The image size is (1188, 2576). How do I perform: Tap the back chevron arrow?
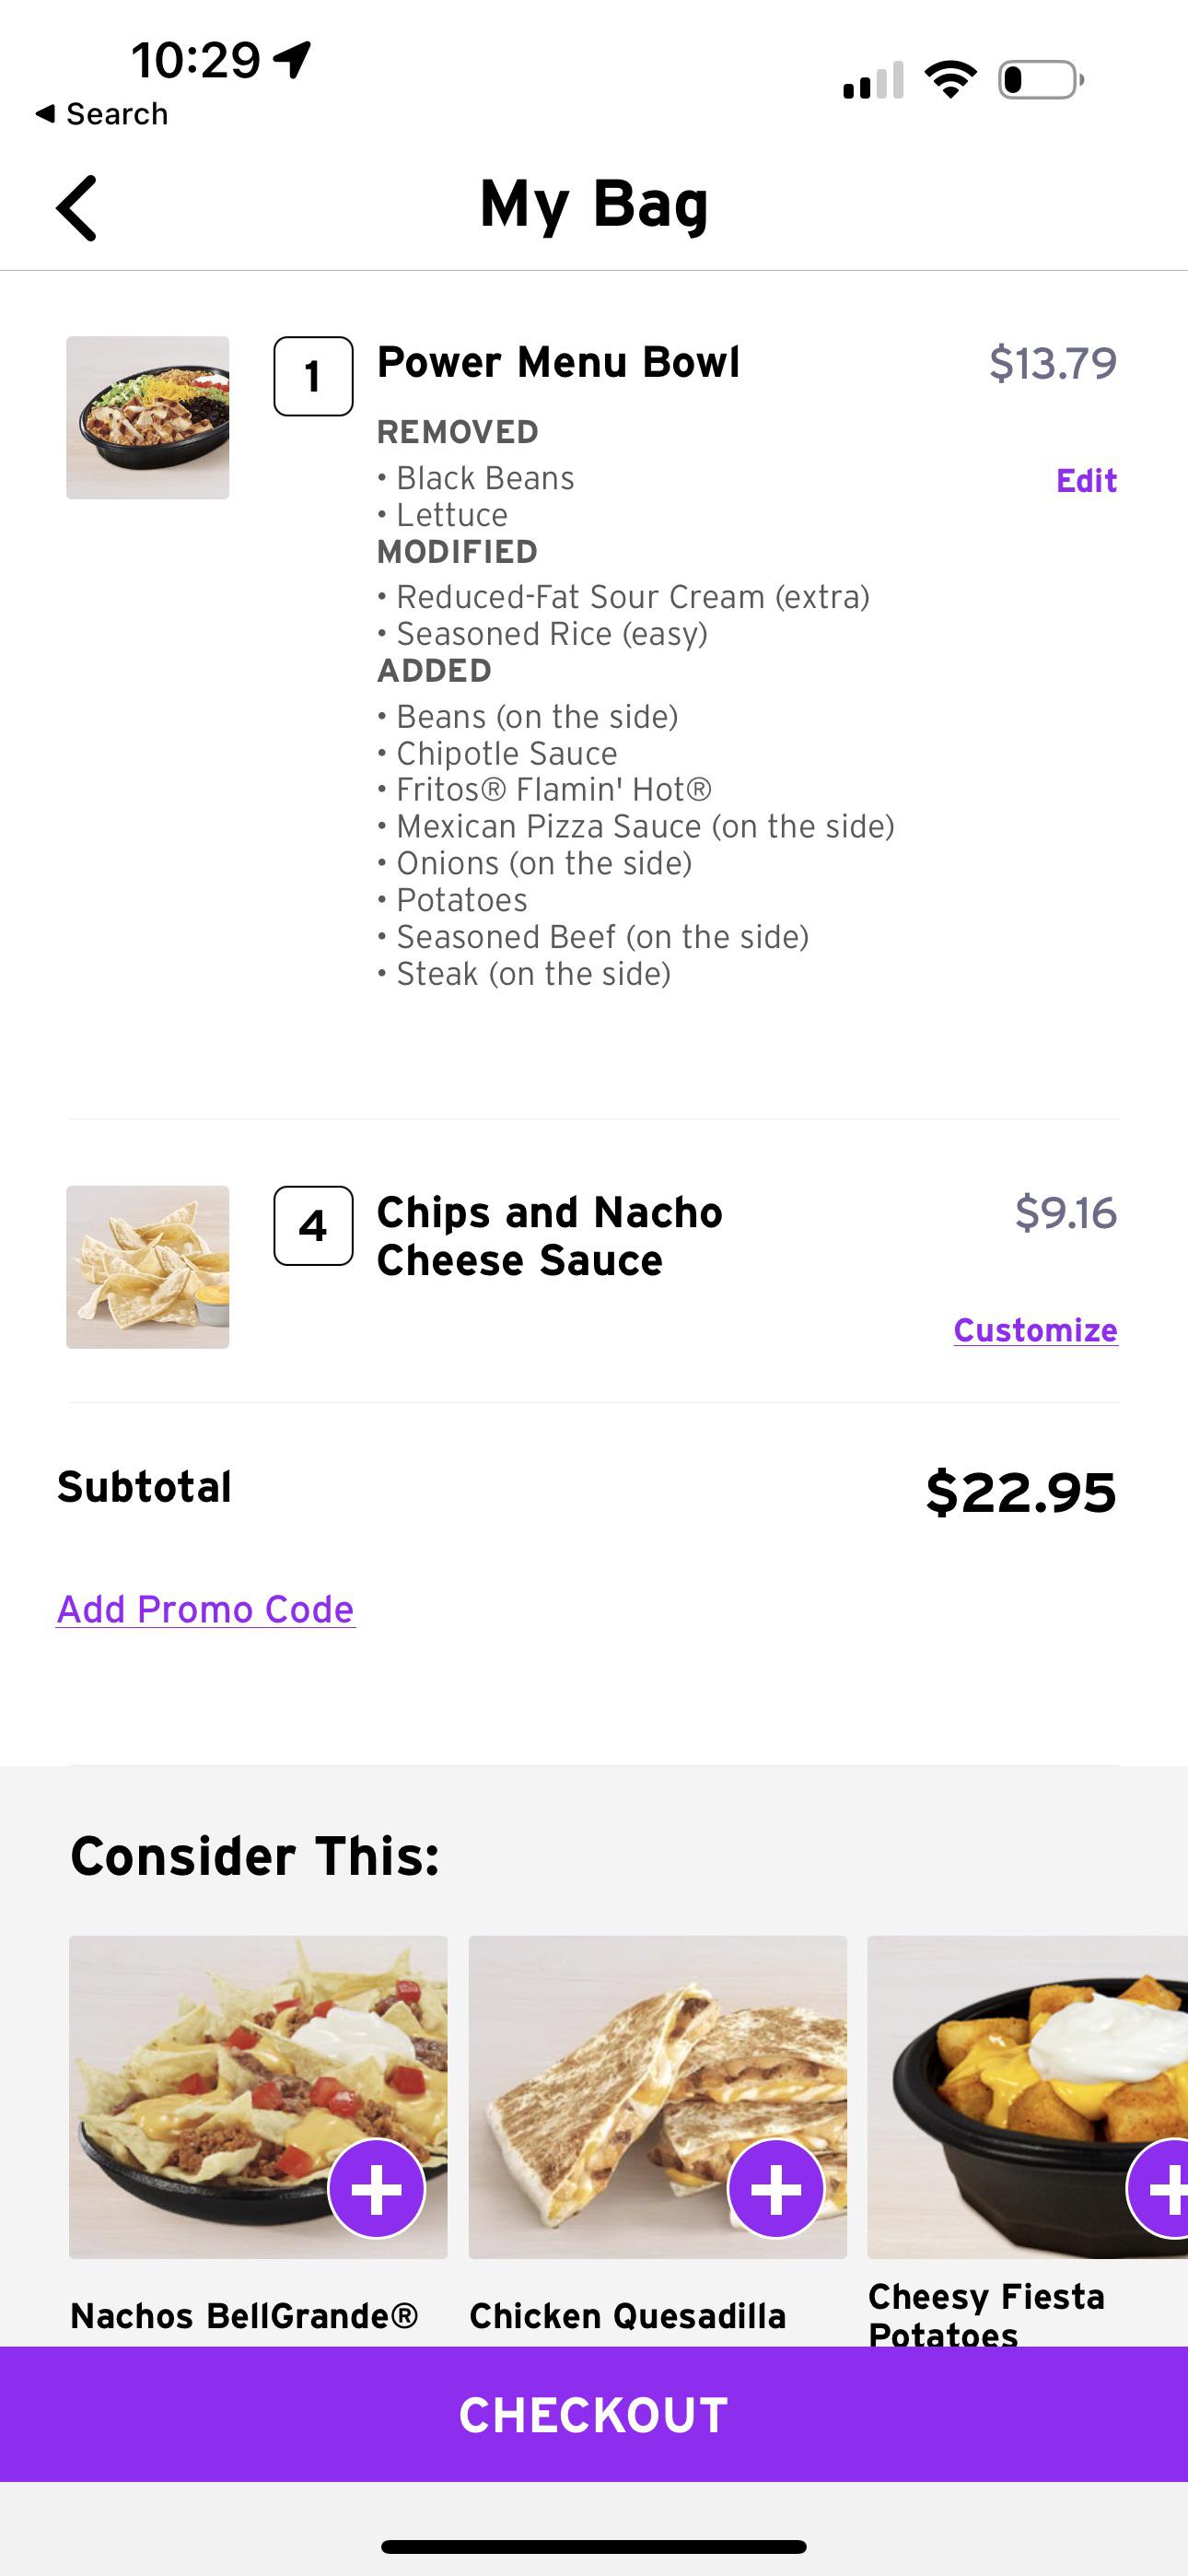tap(77, 208)
